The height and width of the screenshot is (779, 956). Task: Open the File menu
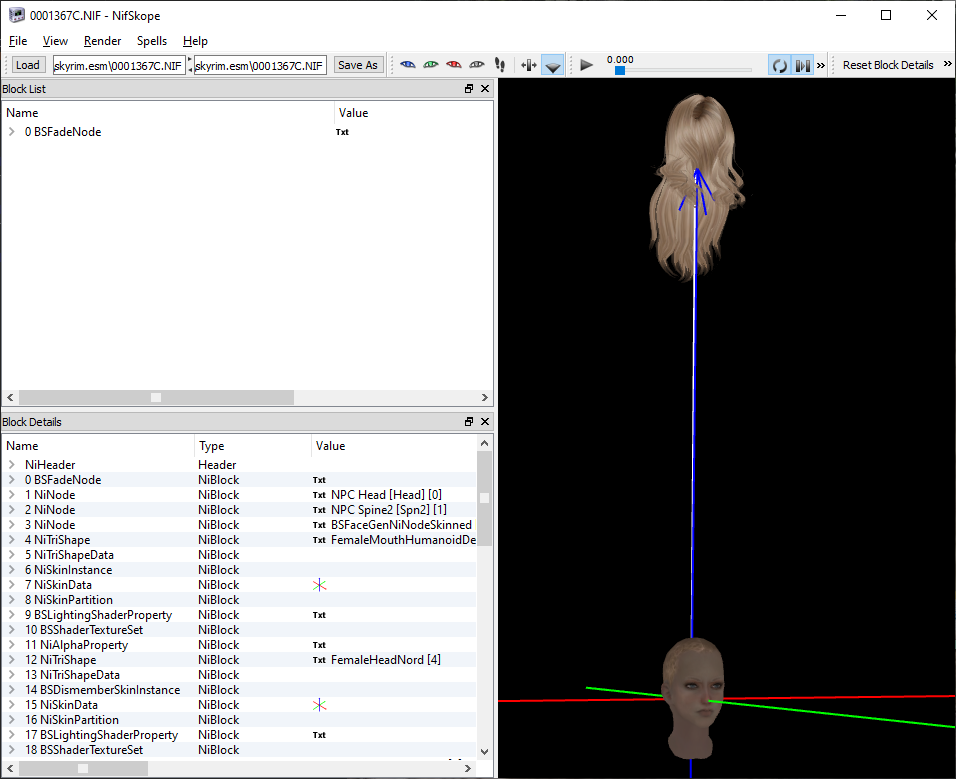point(18,41)
